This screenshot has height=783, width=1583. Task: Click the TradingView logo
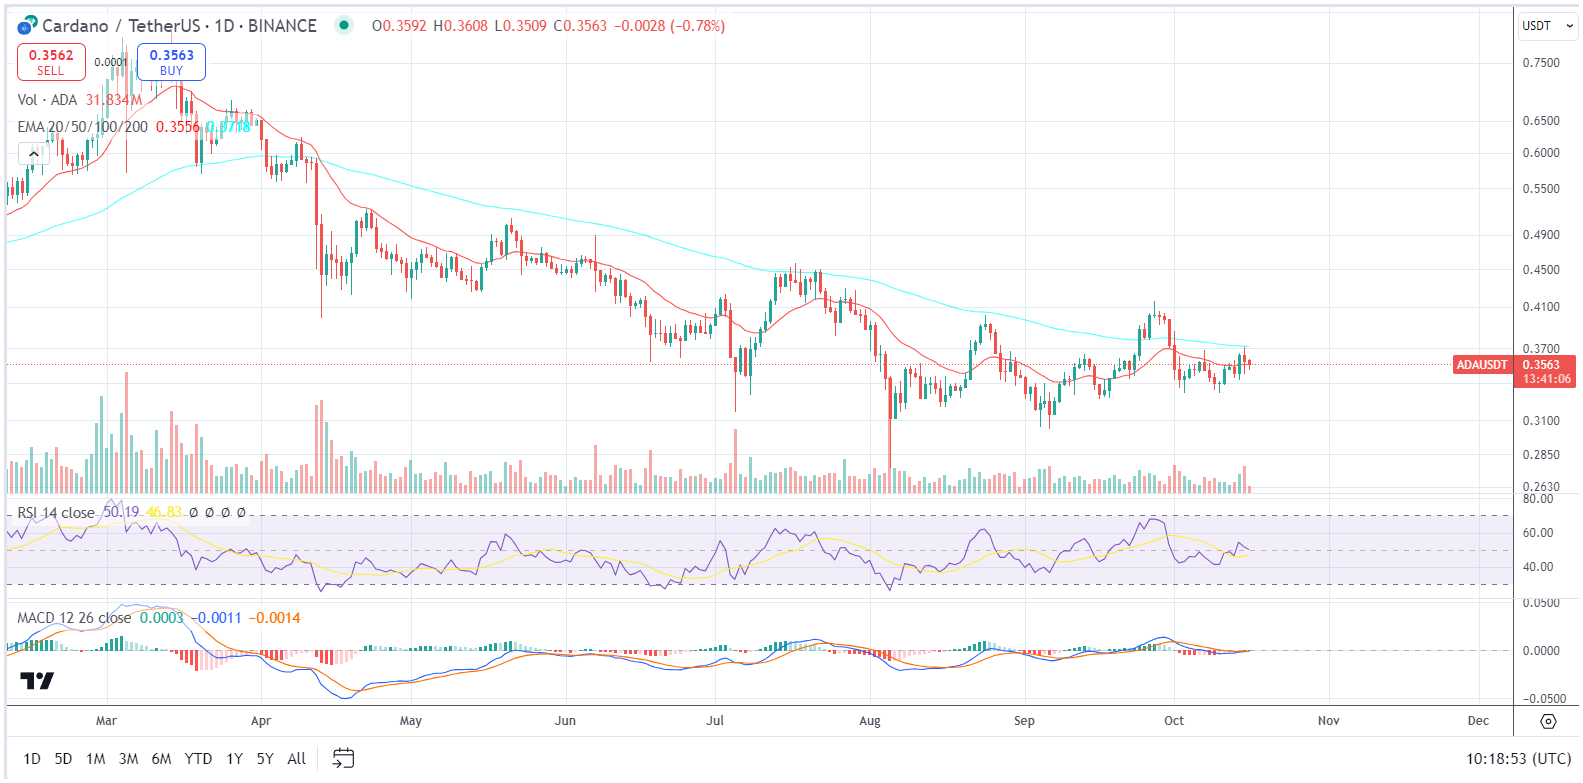point(37,681)
